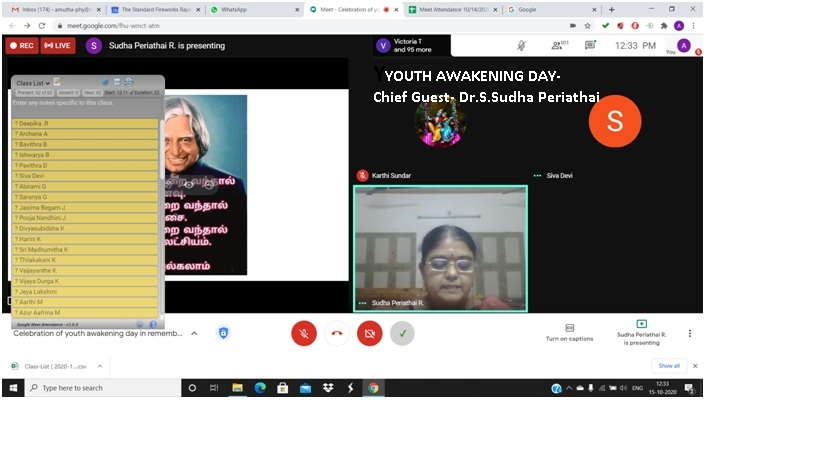Open the Class List dropdown
This screenshot has width=819, height=460.
pos(33,83)
